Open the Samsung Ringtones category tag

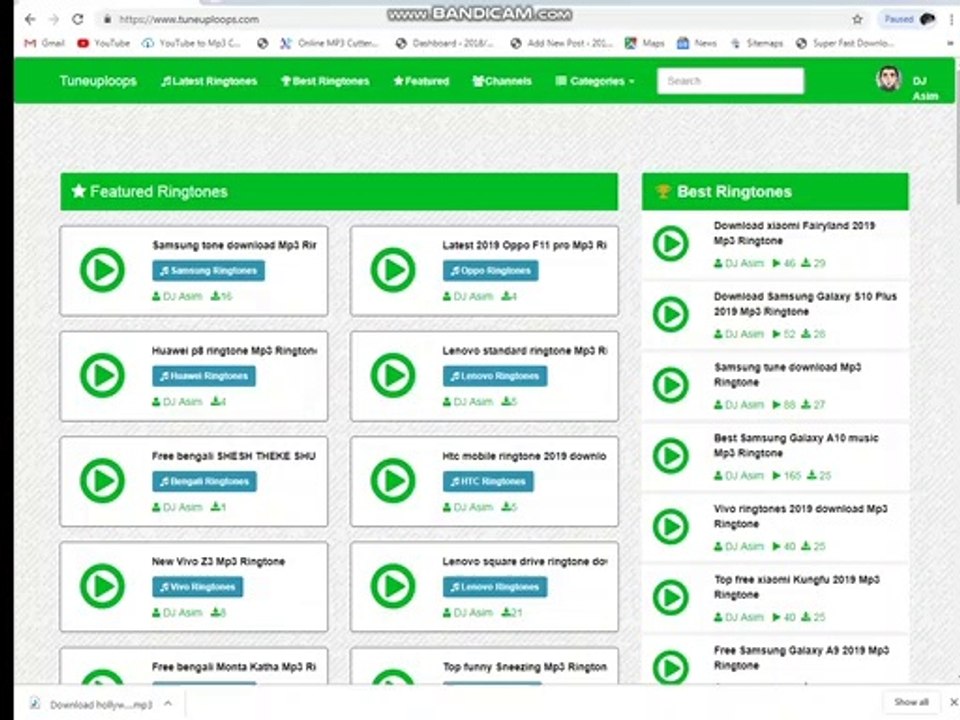pyautogui.click(x=209, y=271)
